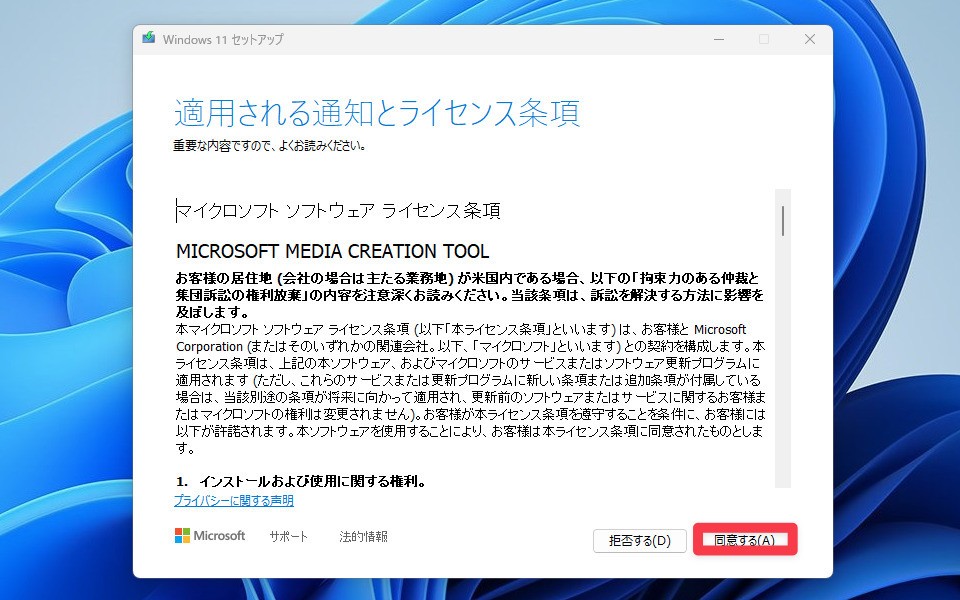Screen dimensions: 960x600
Task: Close the Windows 11 setup window
Action: click(809, 39)
